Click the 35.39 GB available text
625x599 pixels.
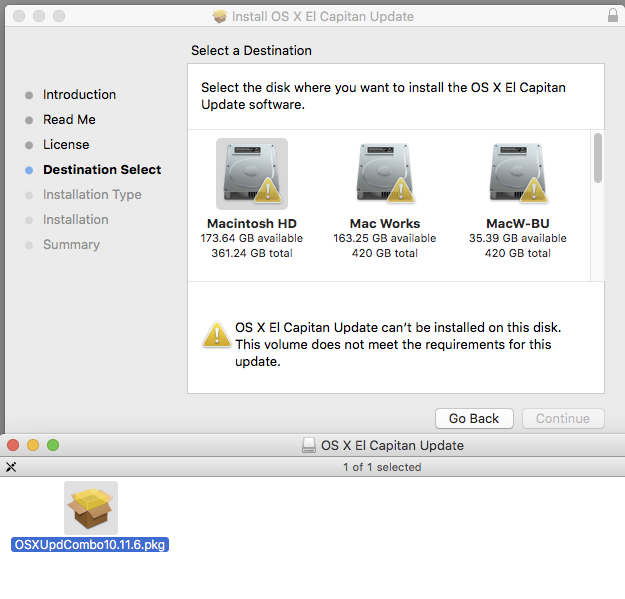tap(518, 238)
